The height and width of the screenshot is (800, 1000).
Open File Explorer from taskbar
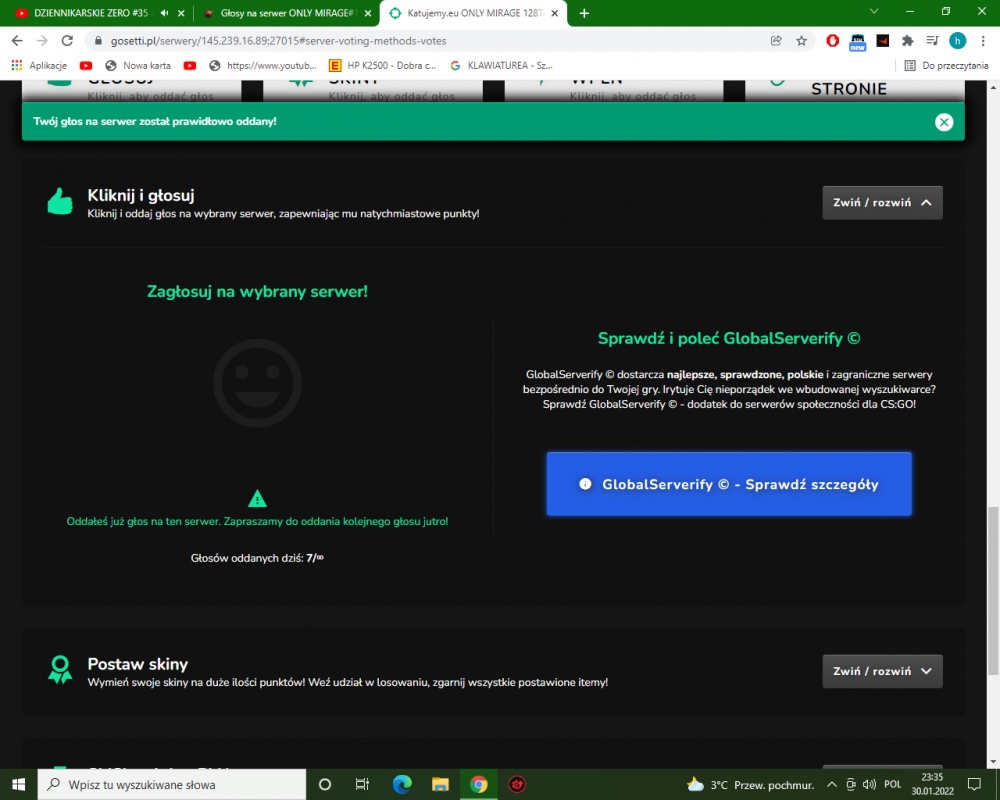click(x=440, y=784)
